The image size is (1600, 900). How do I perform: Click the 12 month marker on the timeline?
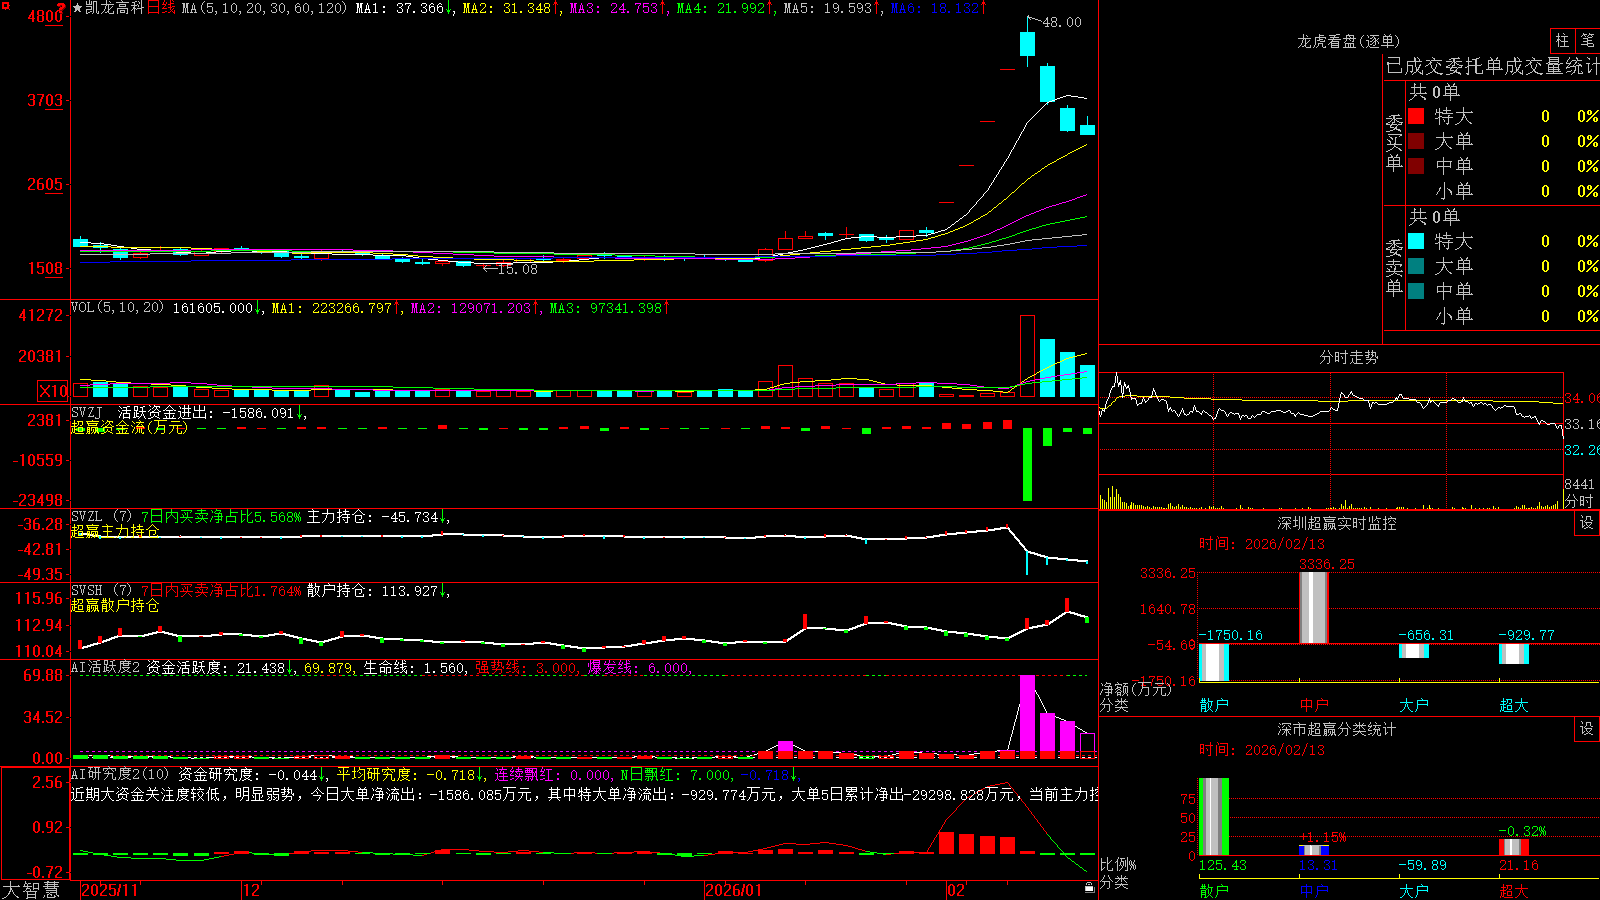pos(251,890)
